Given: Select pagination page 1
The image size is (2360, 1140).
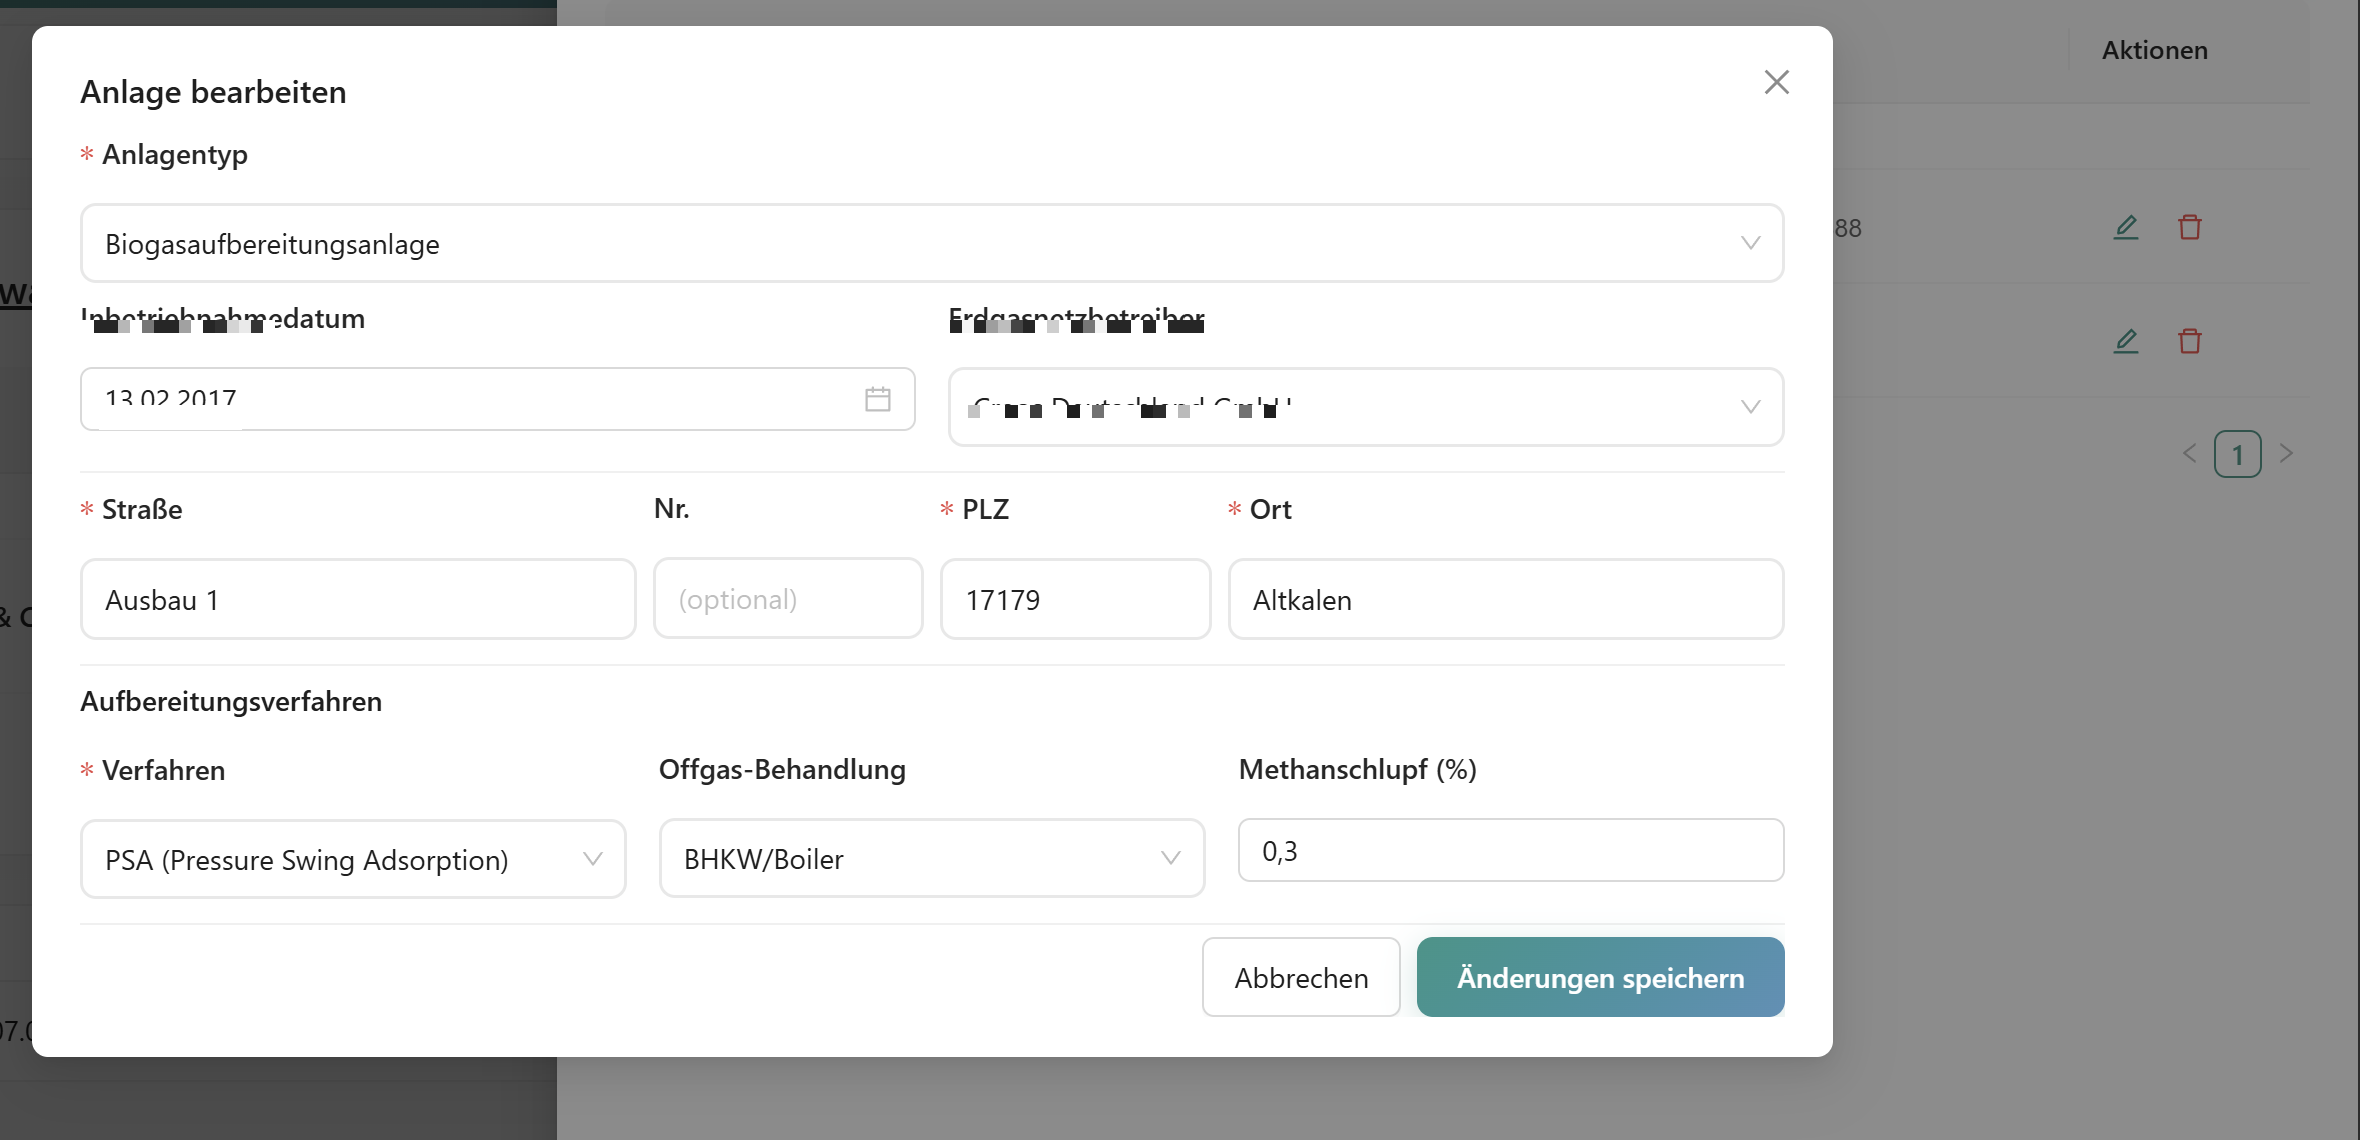Looking at the screenshot, I should (x=2237, y=455).
